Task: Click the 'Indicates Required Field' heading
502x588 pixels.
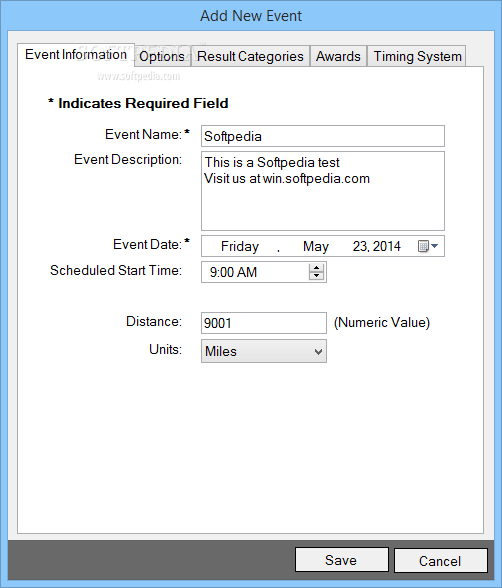Action: point(143,103)
